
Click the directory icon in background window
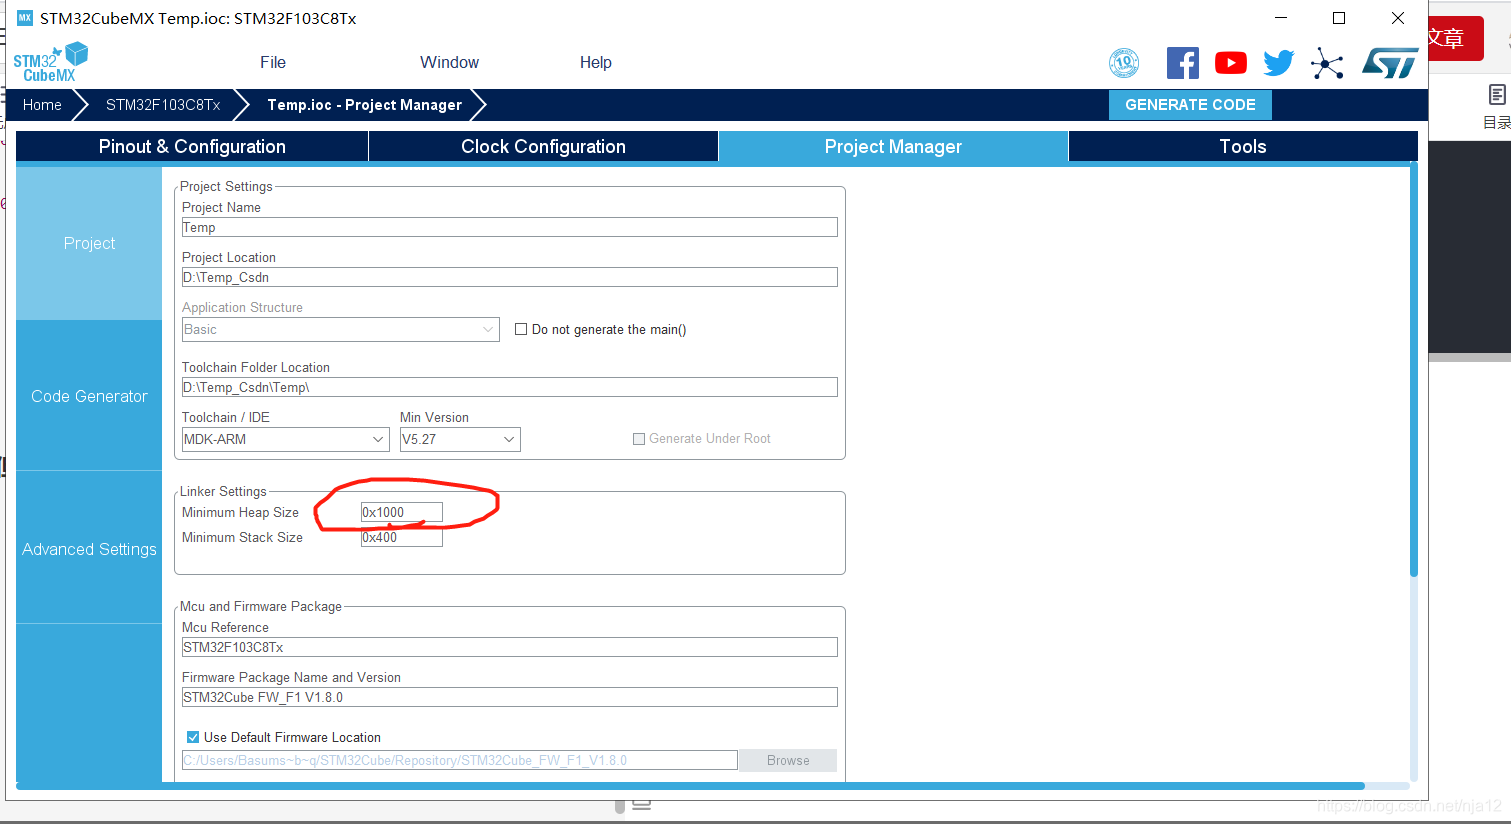click(x=1497, y=95)
